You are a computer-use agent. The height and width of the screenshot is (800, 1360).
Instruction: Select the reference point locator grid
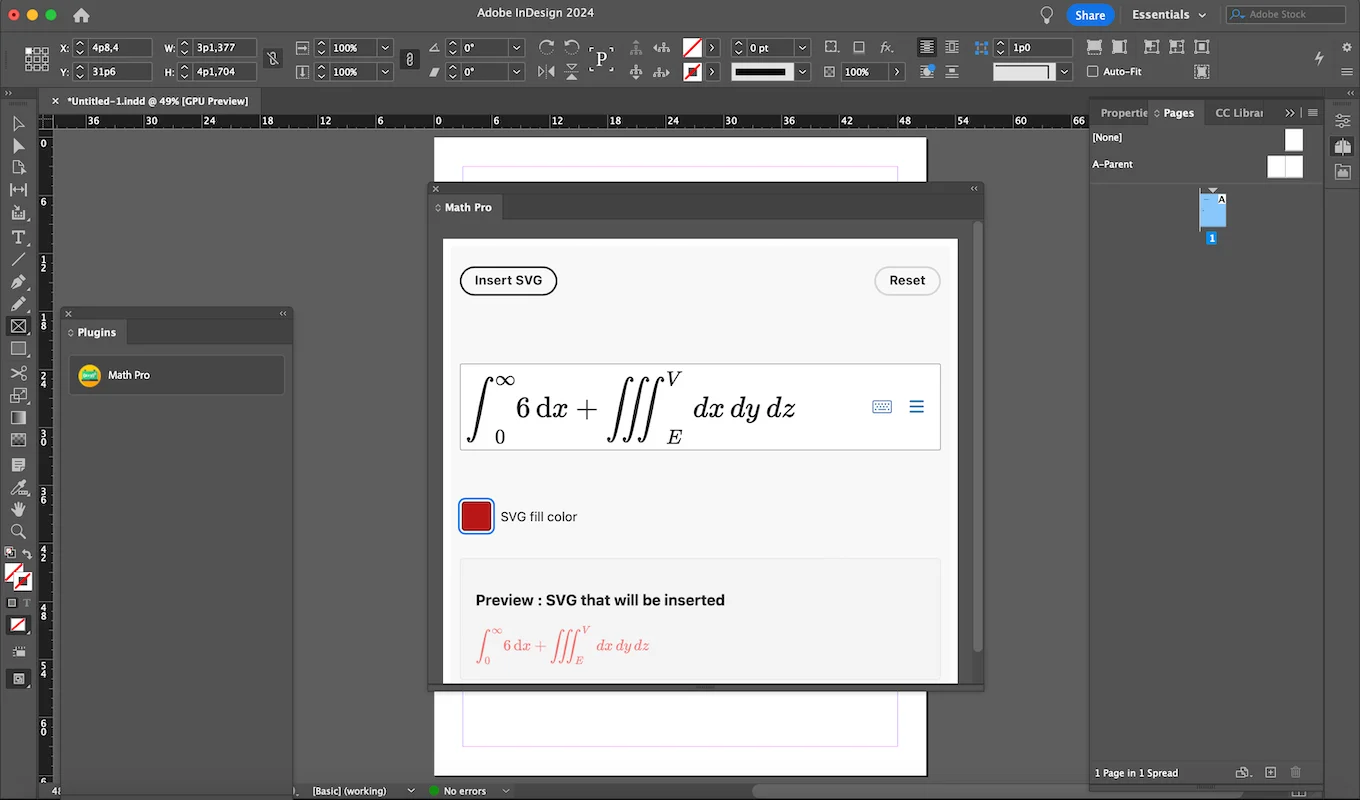[x=37, y=59]
